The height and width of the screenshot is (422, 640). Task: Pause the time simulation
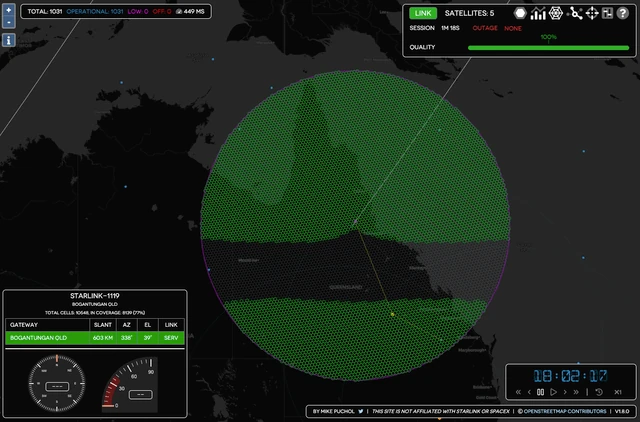[x=540, y=392]
